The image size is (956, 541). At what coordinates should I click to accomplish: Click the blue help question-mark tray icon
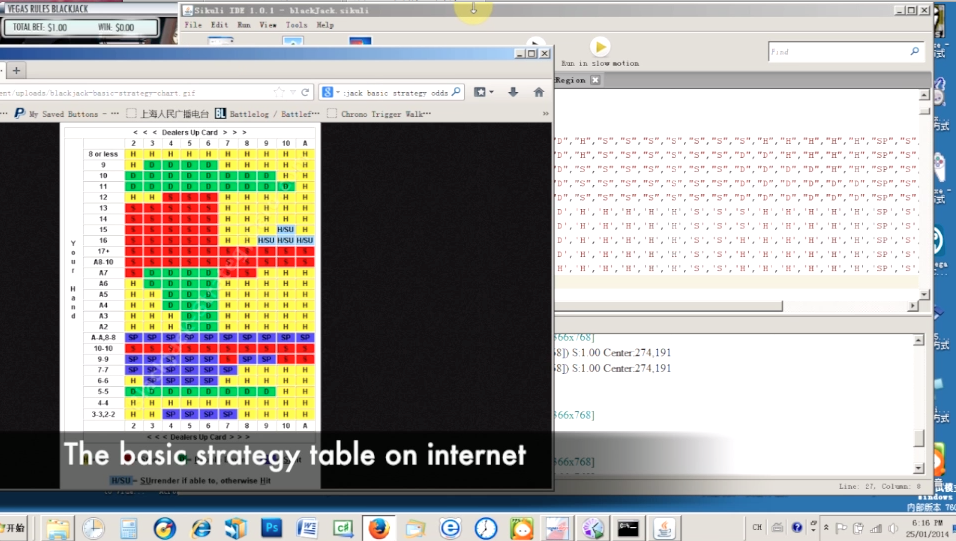pyautogui.click(x=797, y=528)
